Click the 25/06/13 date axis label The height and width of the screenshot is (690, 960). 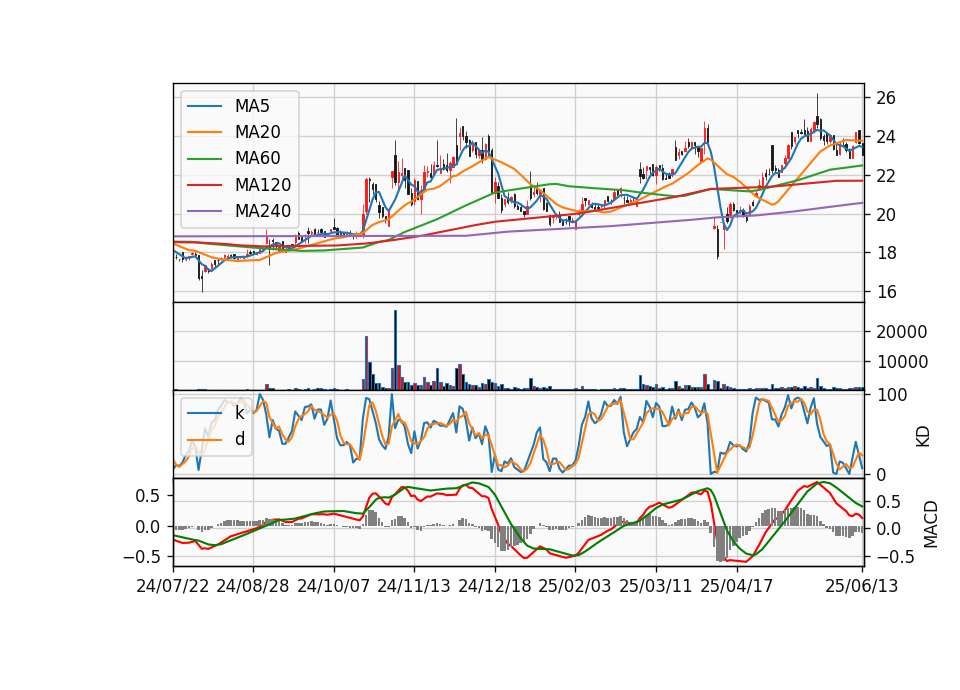tap(861, 586)
